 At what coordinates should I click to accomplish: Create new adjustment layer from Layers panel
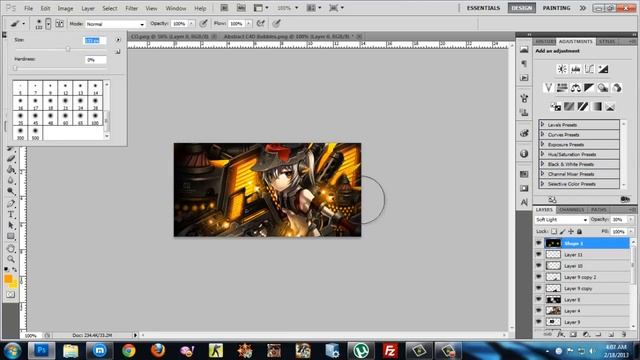[x=586, y=334]
